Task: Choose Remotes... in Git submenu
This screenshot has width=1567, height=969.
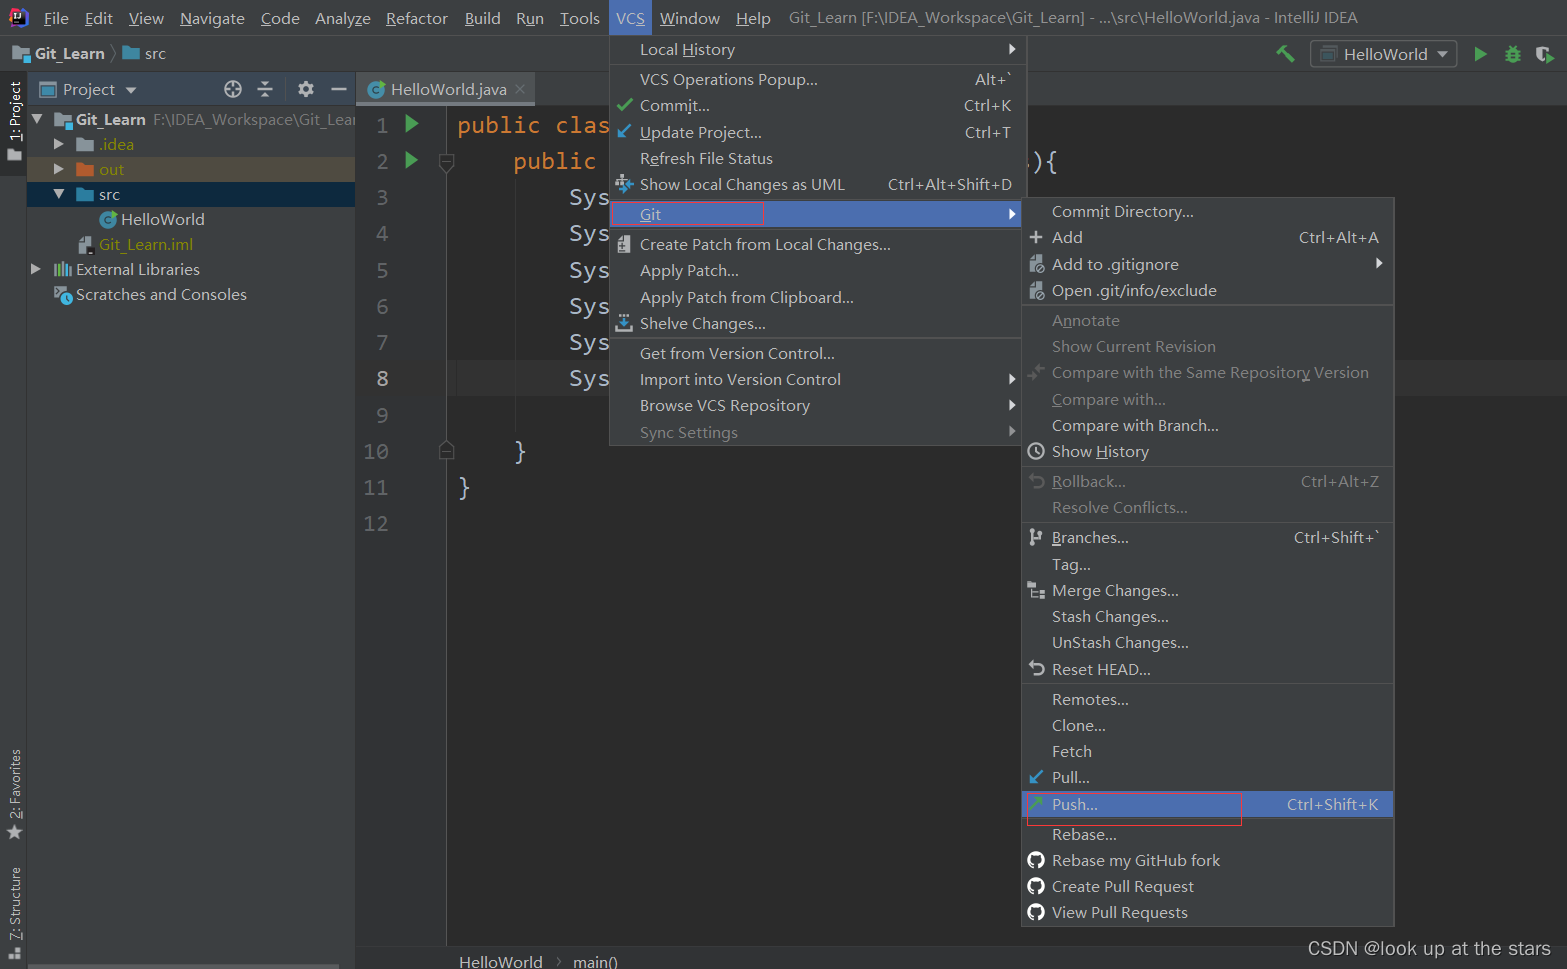Action: pos(1207,699)
